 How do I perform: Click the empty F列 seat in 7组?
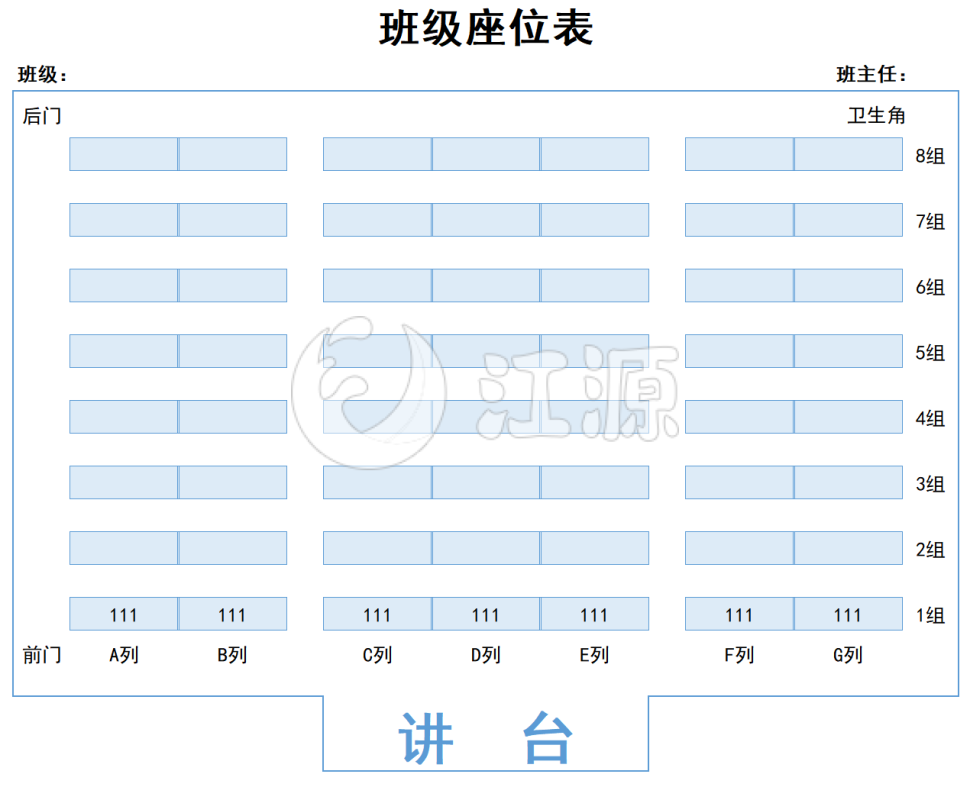[739, 220]
